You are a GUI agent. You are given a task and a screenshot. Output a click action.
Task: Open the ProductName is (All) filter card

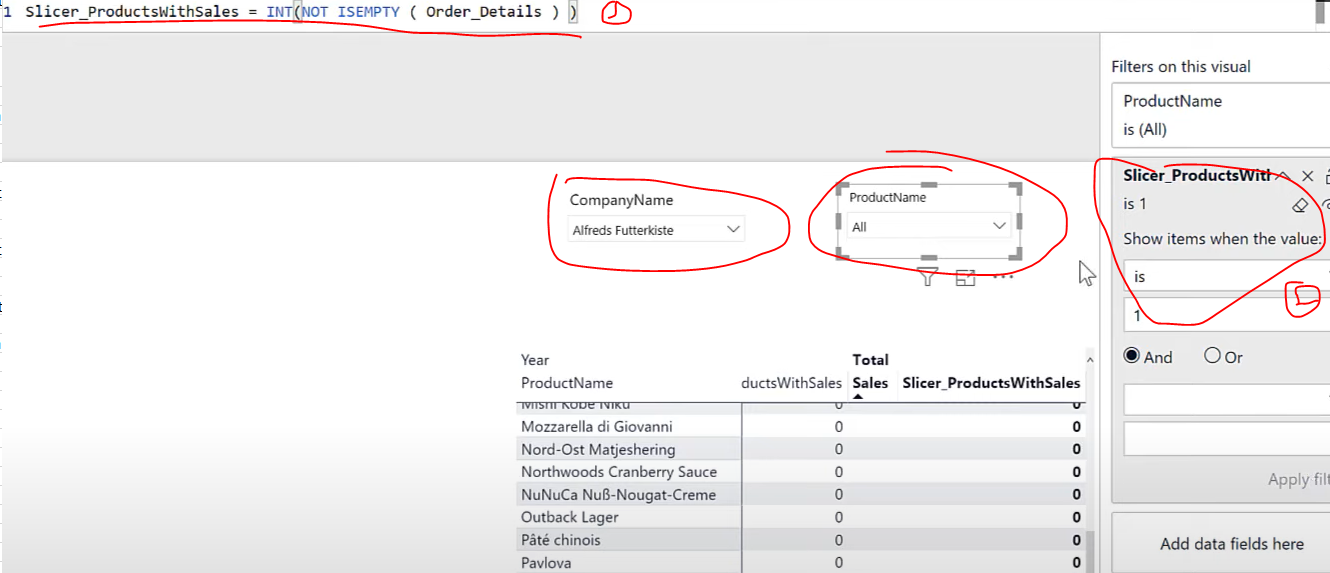point(1221,115)
